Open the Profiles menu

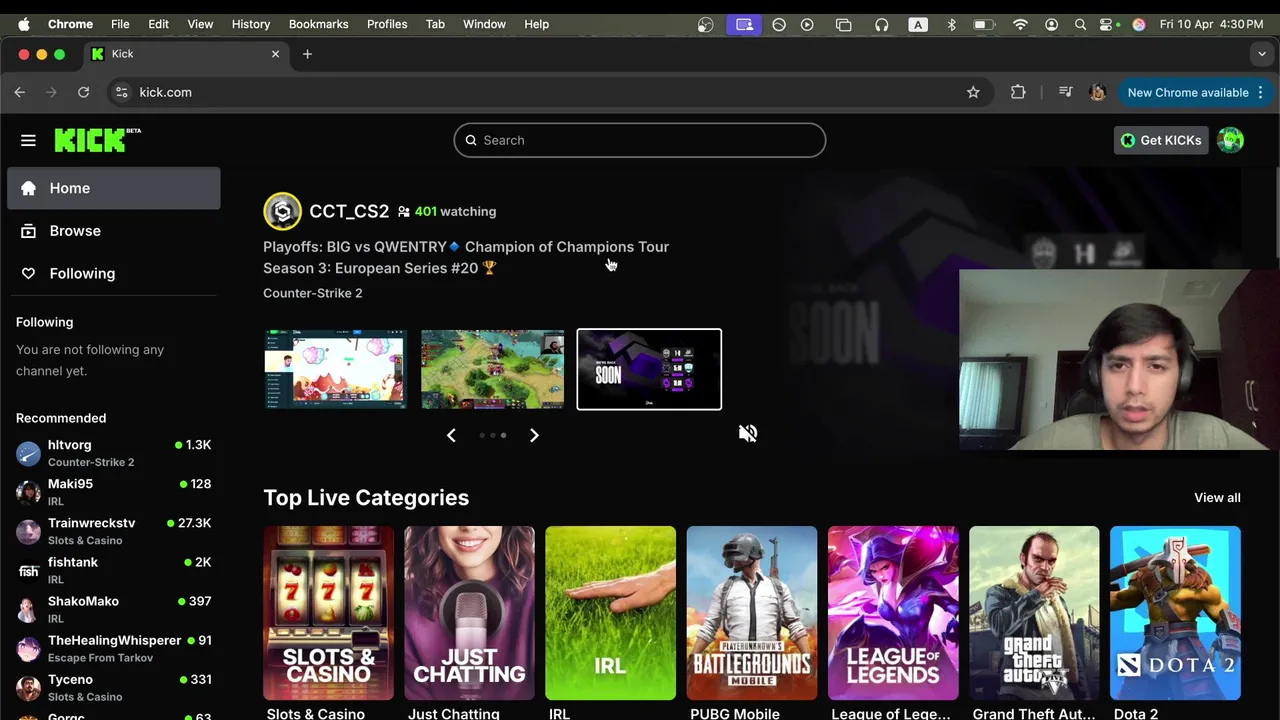pyautogui.click(x=387, y=24)
